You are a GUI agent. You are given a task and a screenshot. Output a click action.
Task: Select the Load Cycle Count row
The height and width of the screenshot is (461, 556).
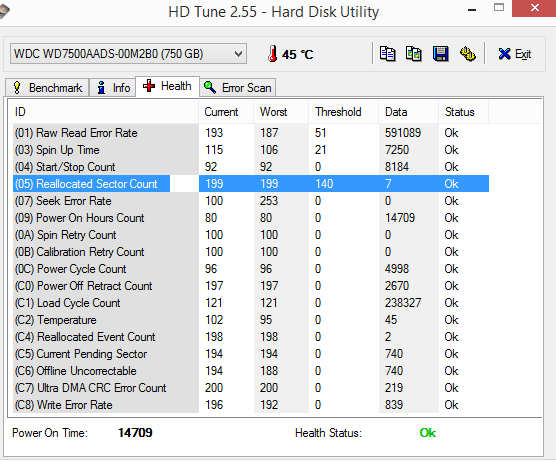[x=251, y=303]
